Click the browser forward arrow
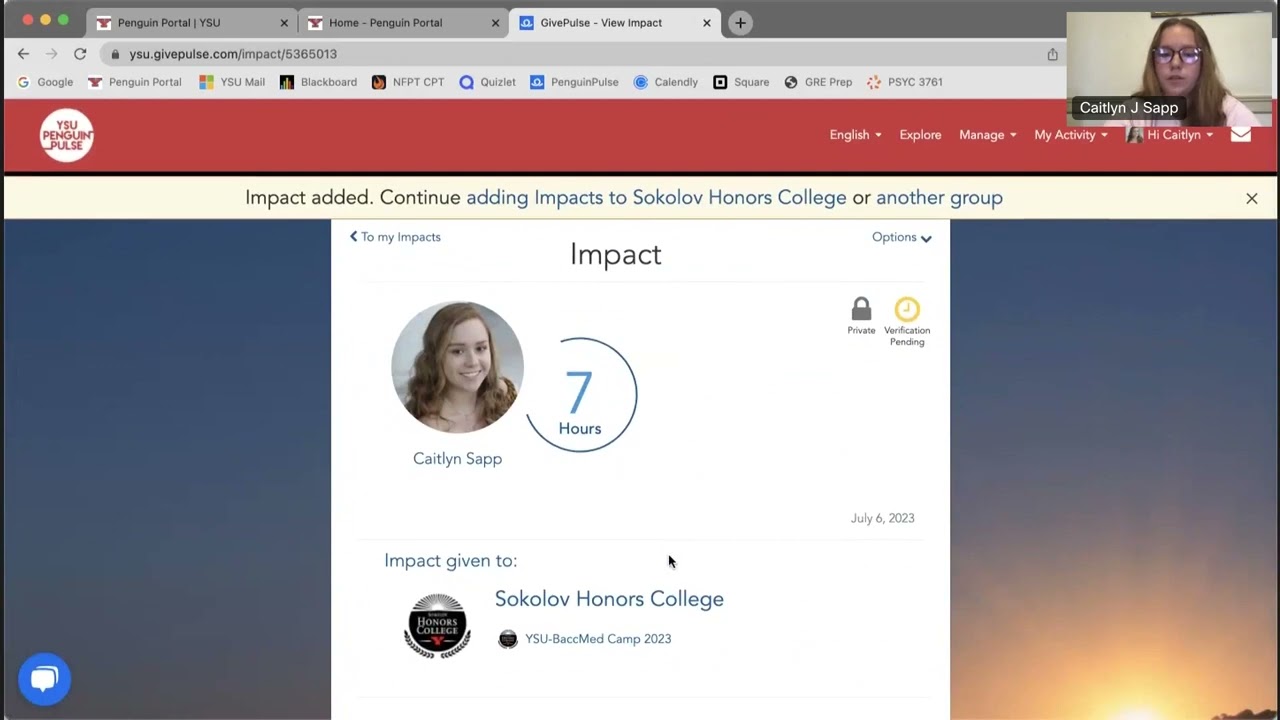This screenshot has width=1280, height=720. click(x=52, y=54)
